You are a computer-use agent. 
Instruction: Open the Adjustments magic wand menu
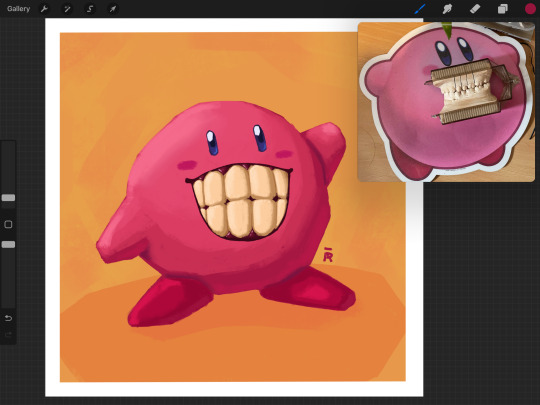(x=67, y=9)
